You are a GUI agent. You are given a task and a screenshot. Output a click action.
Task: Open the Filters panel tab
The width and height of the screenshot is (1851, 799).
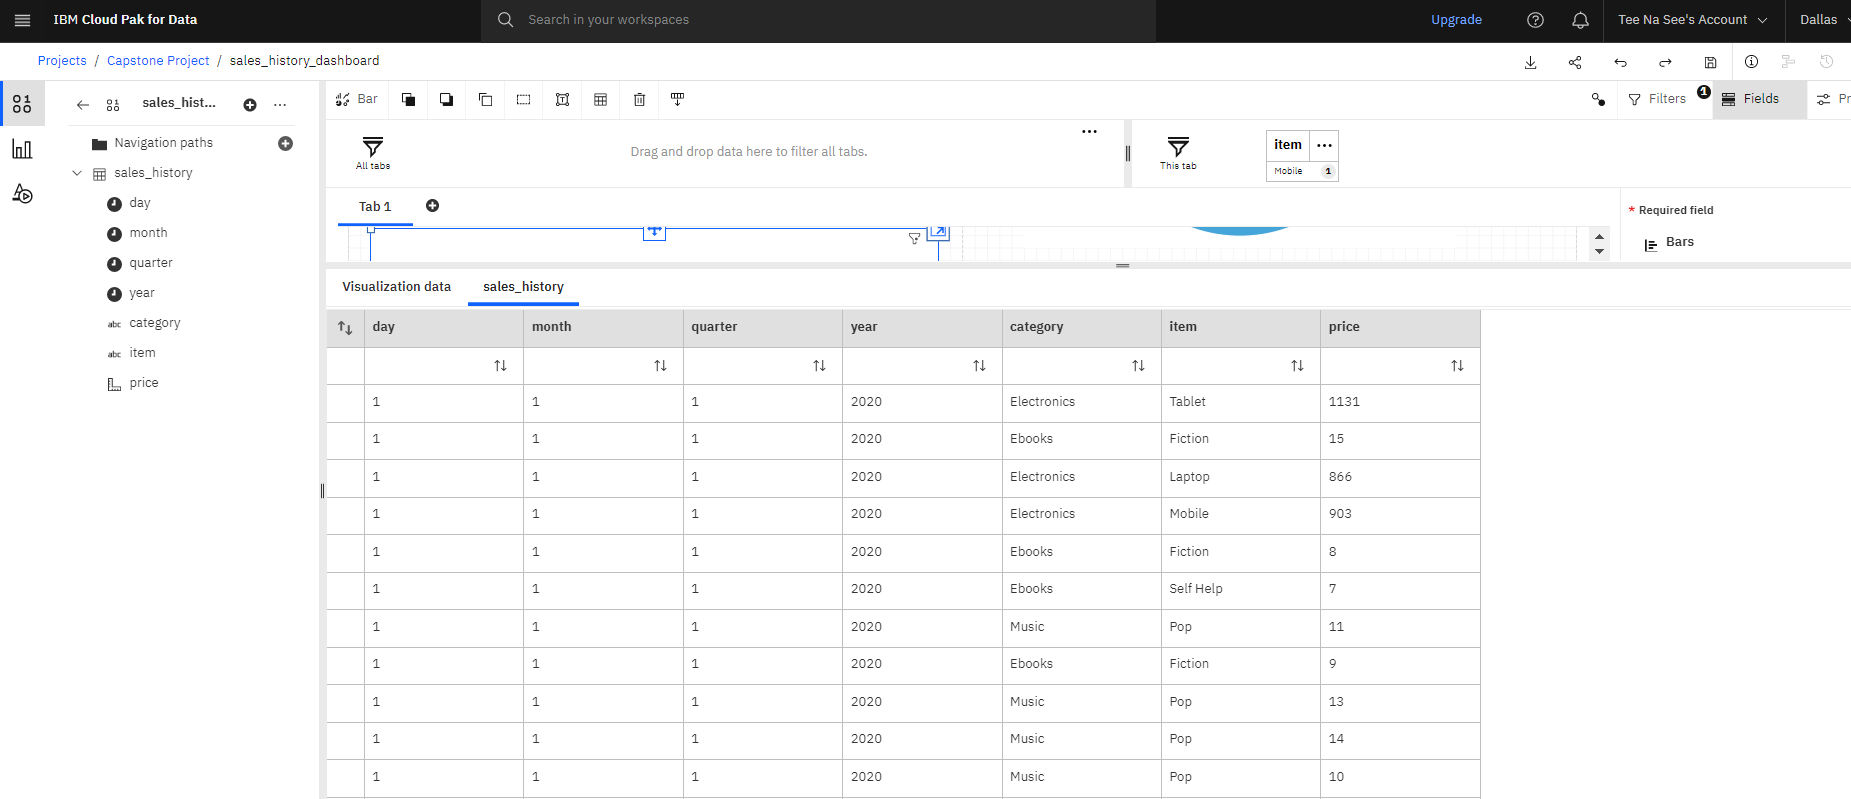click(x=1657, y=99)
